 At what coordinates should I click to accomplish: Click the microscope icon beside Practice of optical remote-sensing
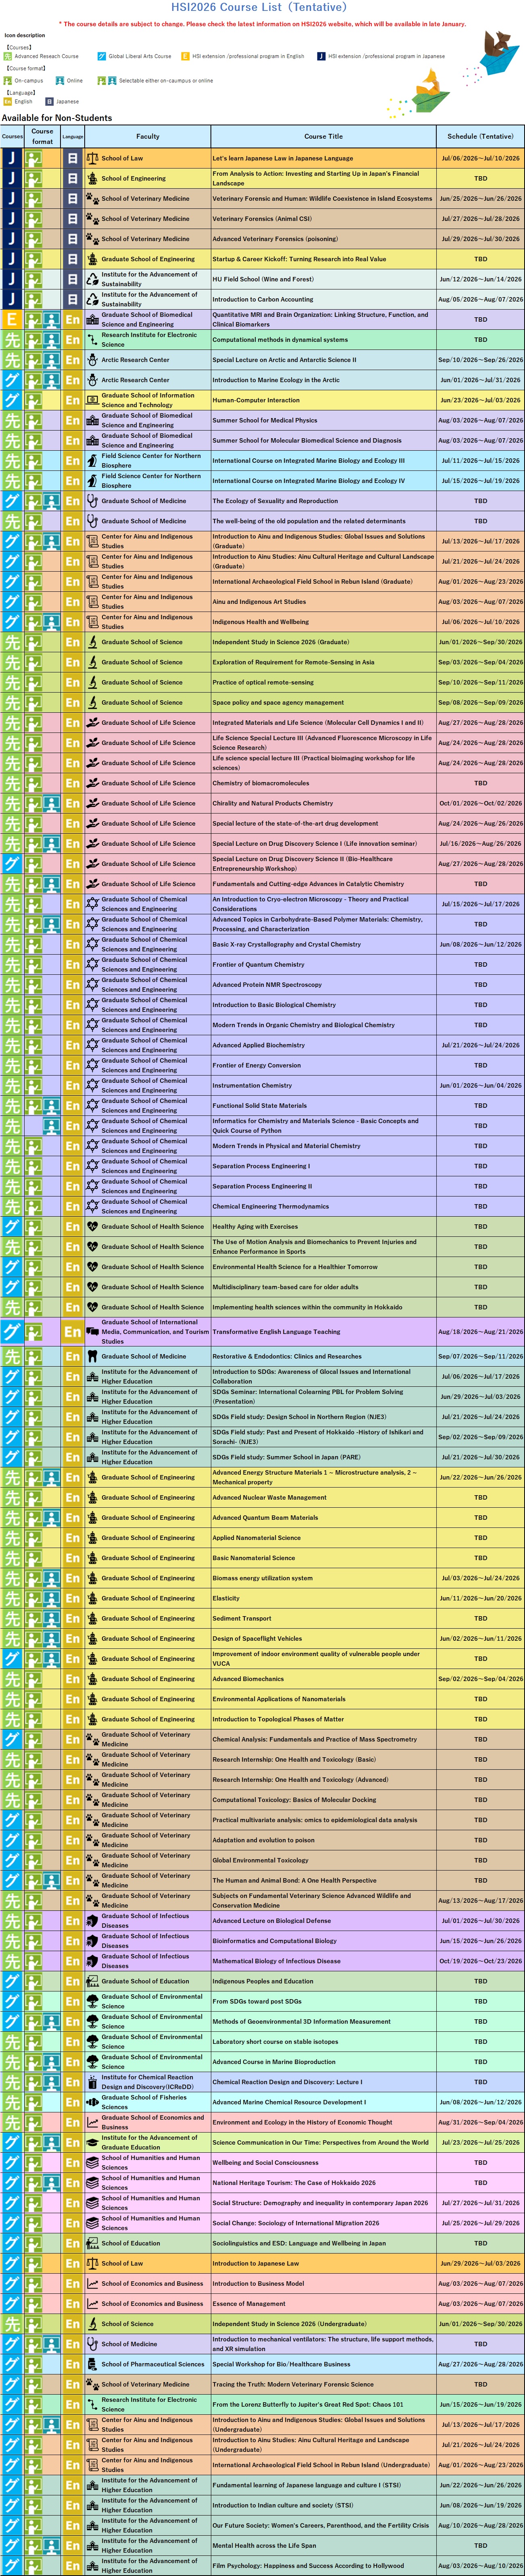pos(92,682)
